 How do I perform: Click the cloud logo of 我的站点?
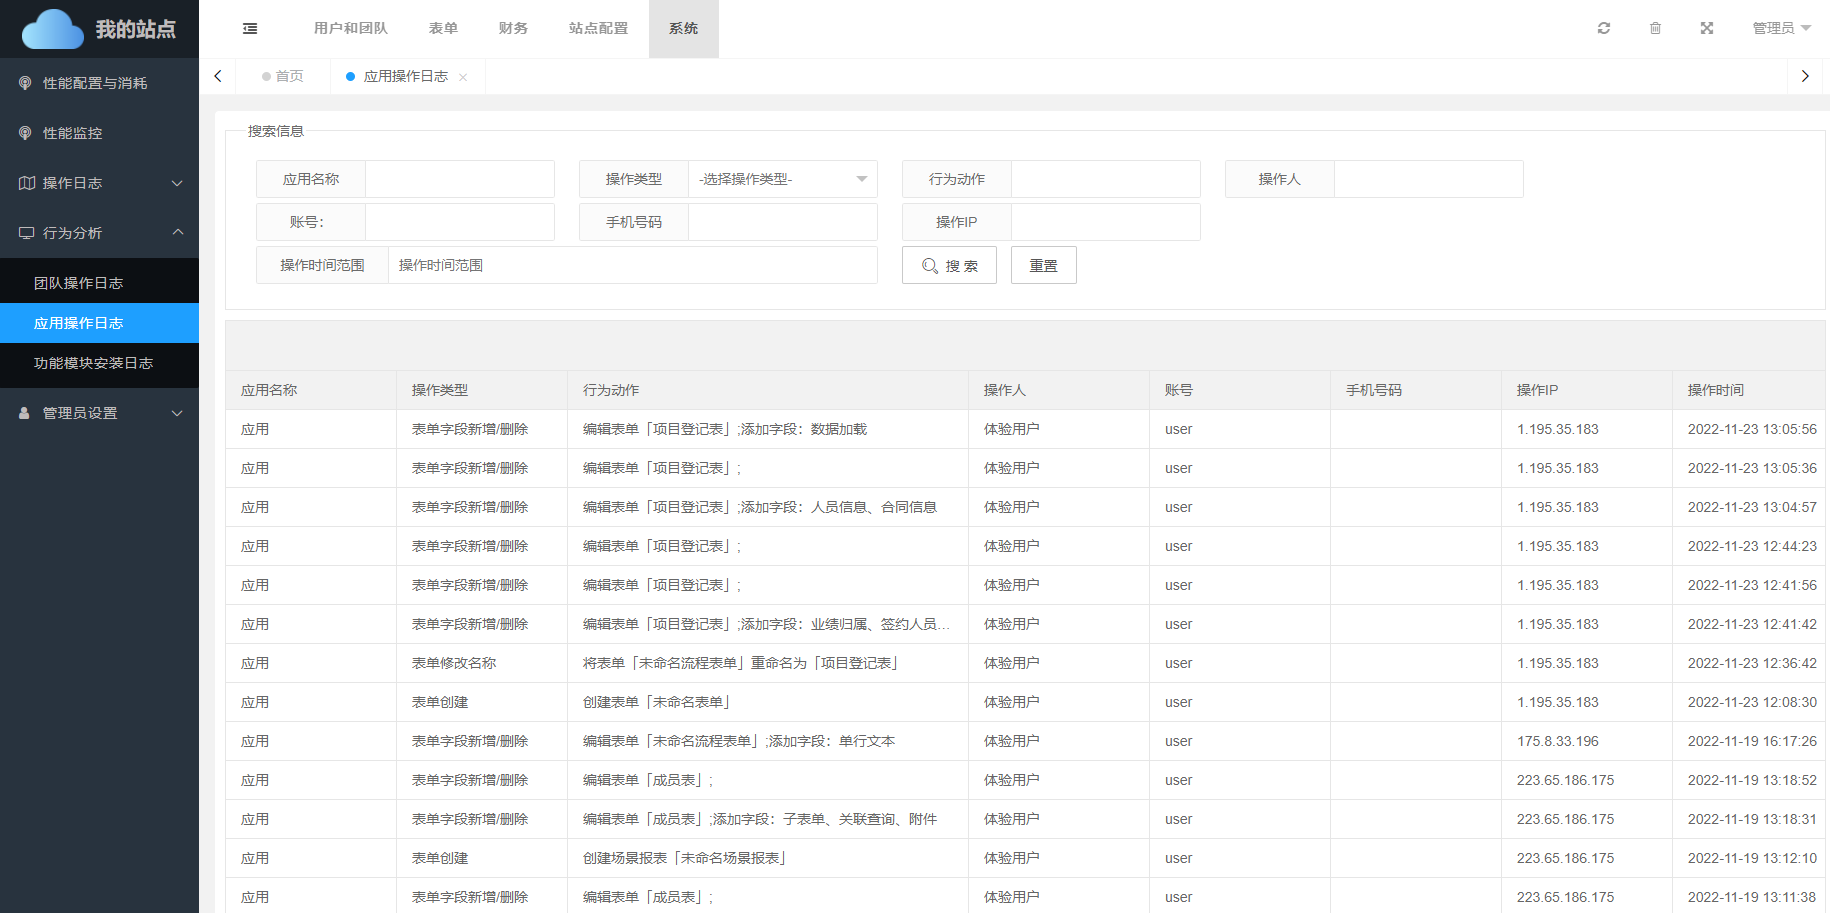[x=52, y=30]
